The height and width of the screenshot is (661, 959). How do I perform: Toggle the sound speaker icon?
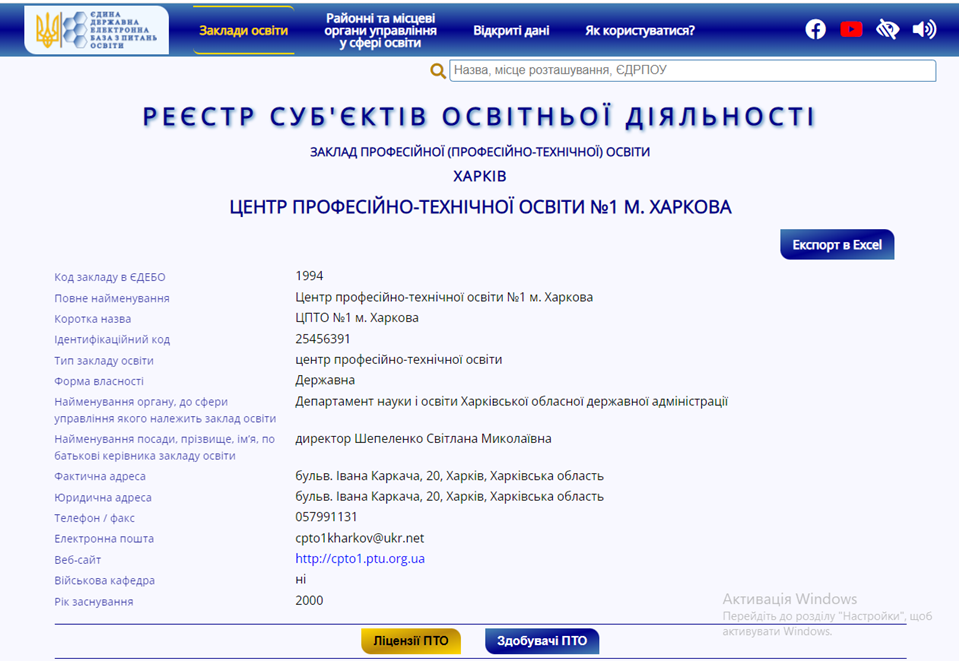pos(924,29)
